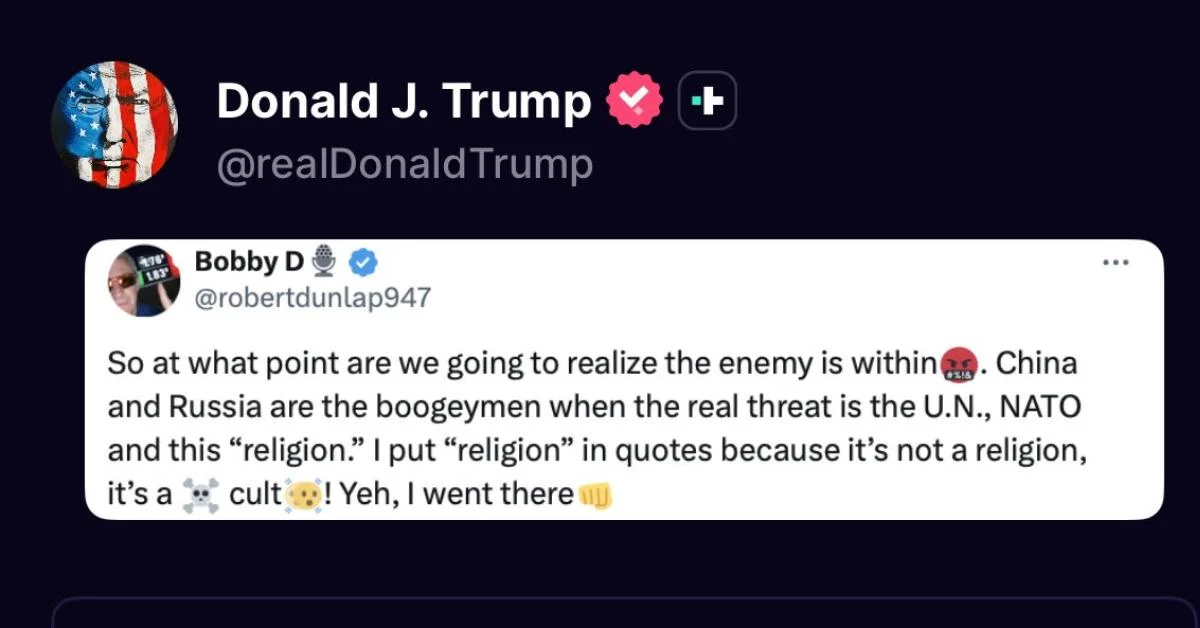
Task: Click the bordered box below the embedded tweet
Action: 625,612
